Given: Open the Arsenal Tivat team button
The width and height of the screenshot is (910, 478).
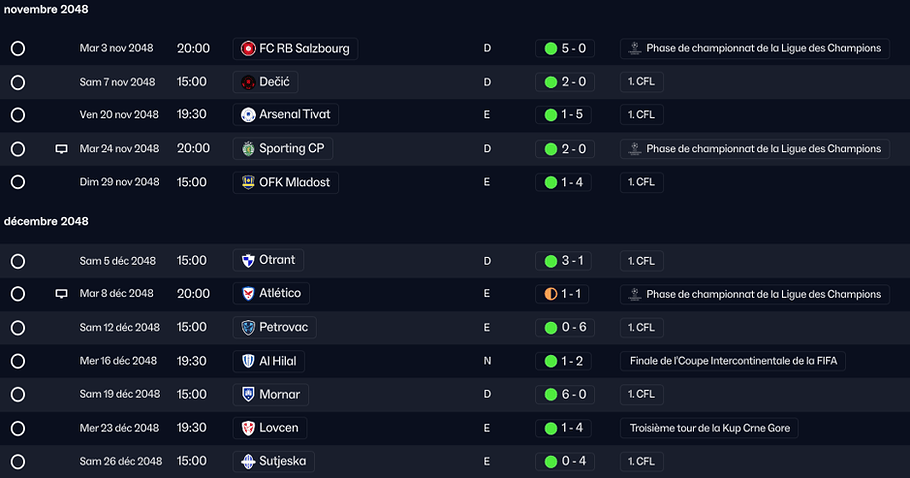Looking at the screenshot, I should pyautogui.click(x=286, y=115).
